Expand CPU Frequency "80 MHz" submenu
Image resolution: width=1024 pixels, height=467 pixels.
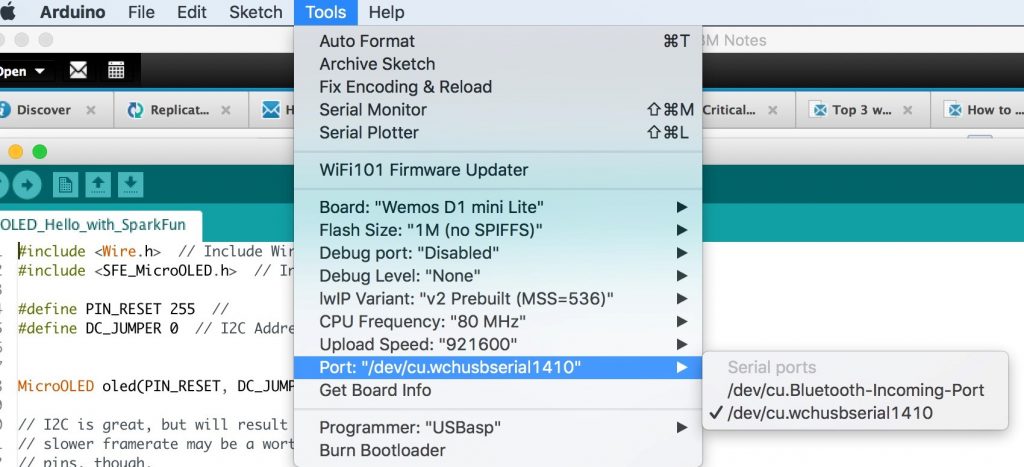(x=498, y=321)
